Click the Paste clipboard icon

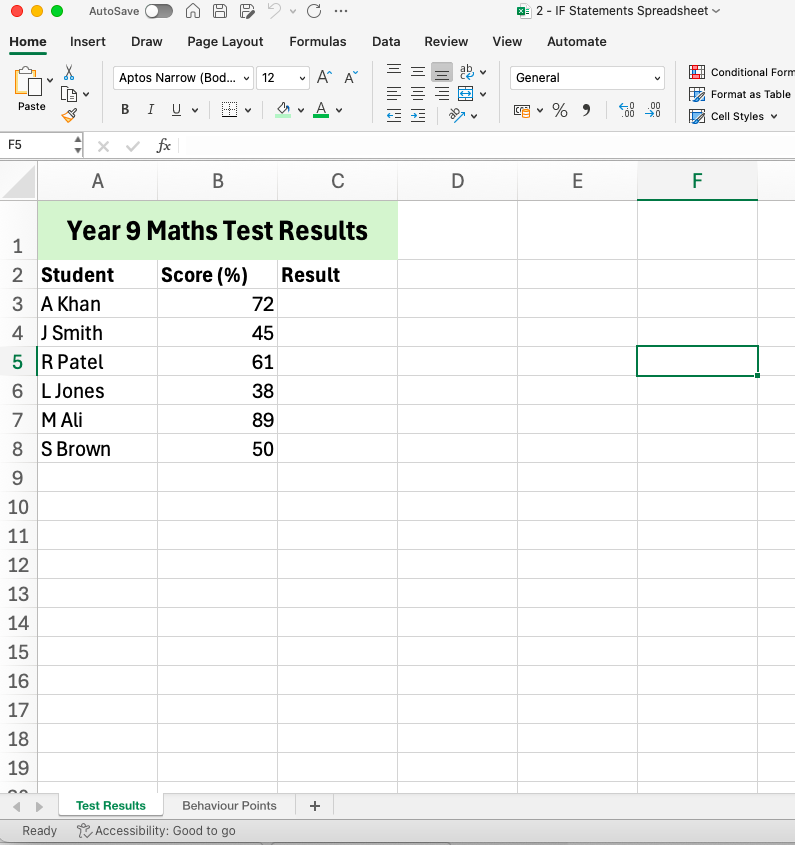pyautogui.click(x=30, y=84)
